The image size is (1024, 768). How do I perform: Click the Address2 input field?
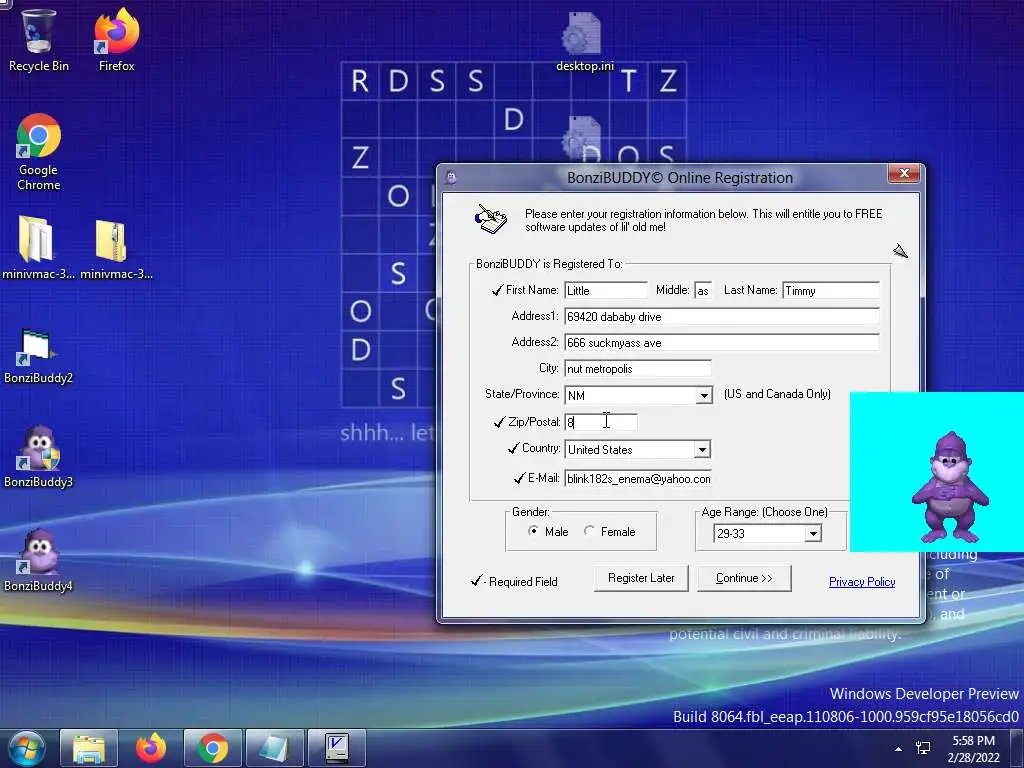tap(722, 343)
